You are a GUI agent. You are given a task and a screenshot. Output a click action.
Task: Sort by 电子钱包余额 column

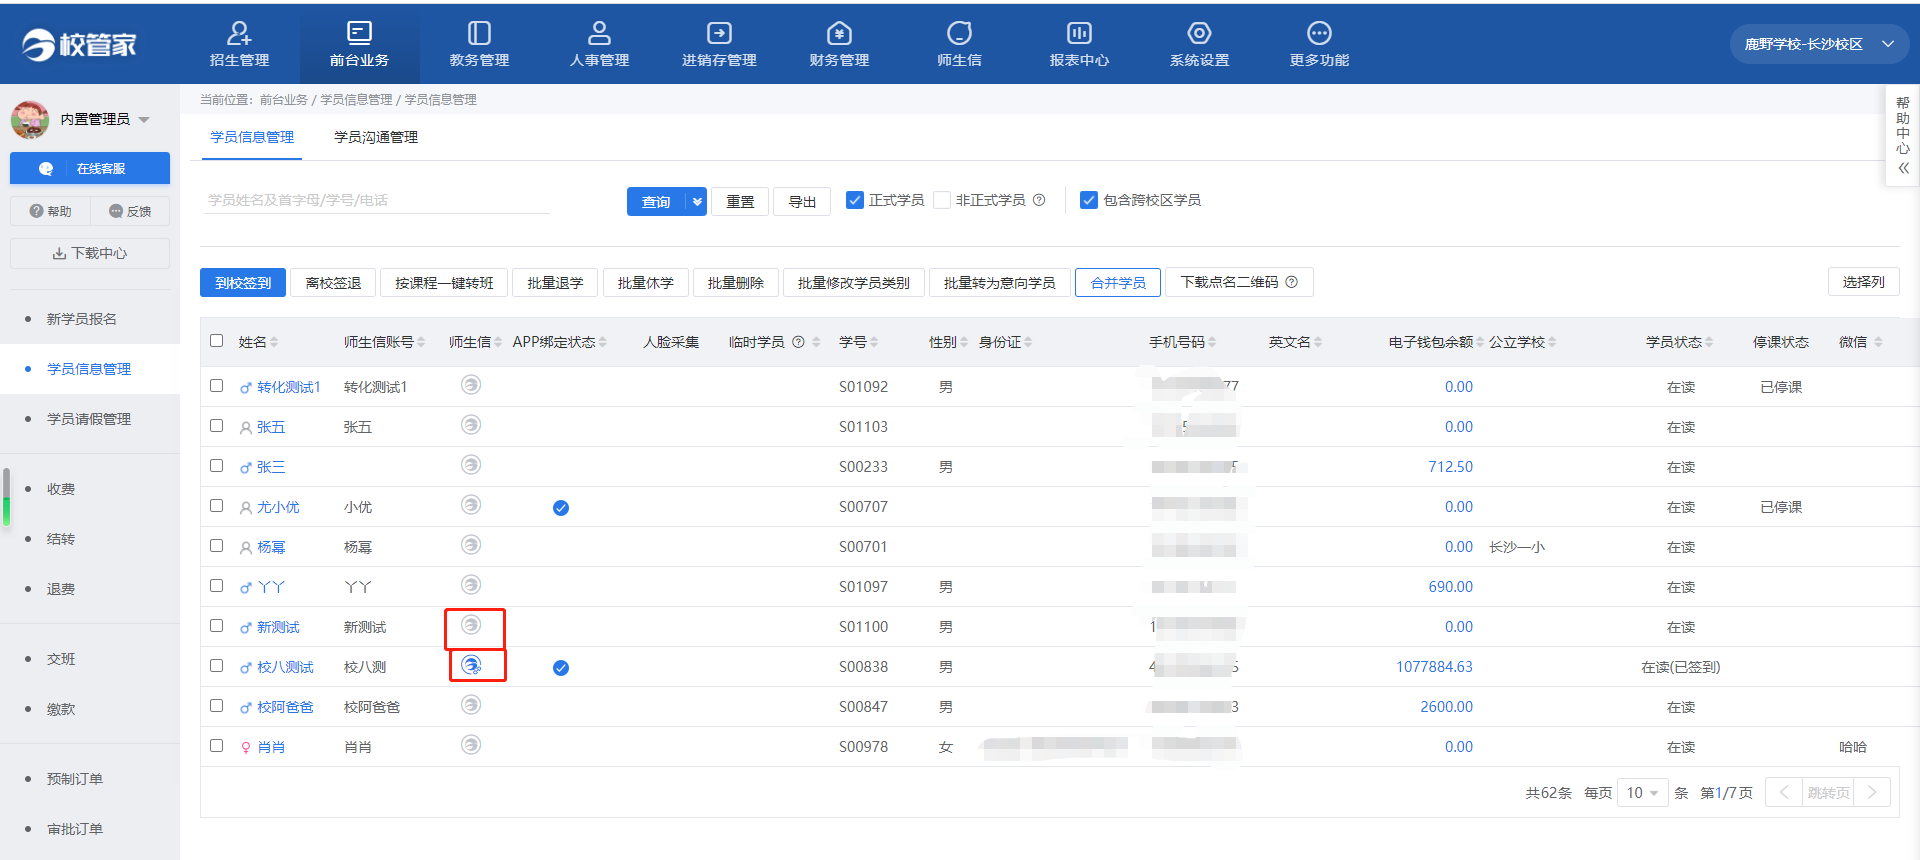click(1481, 342)
